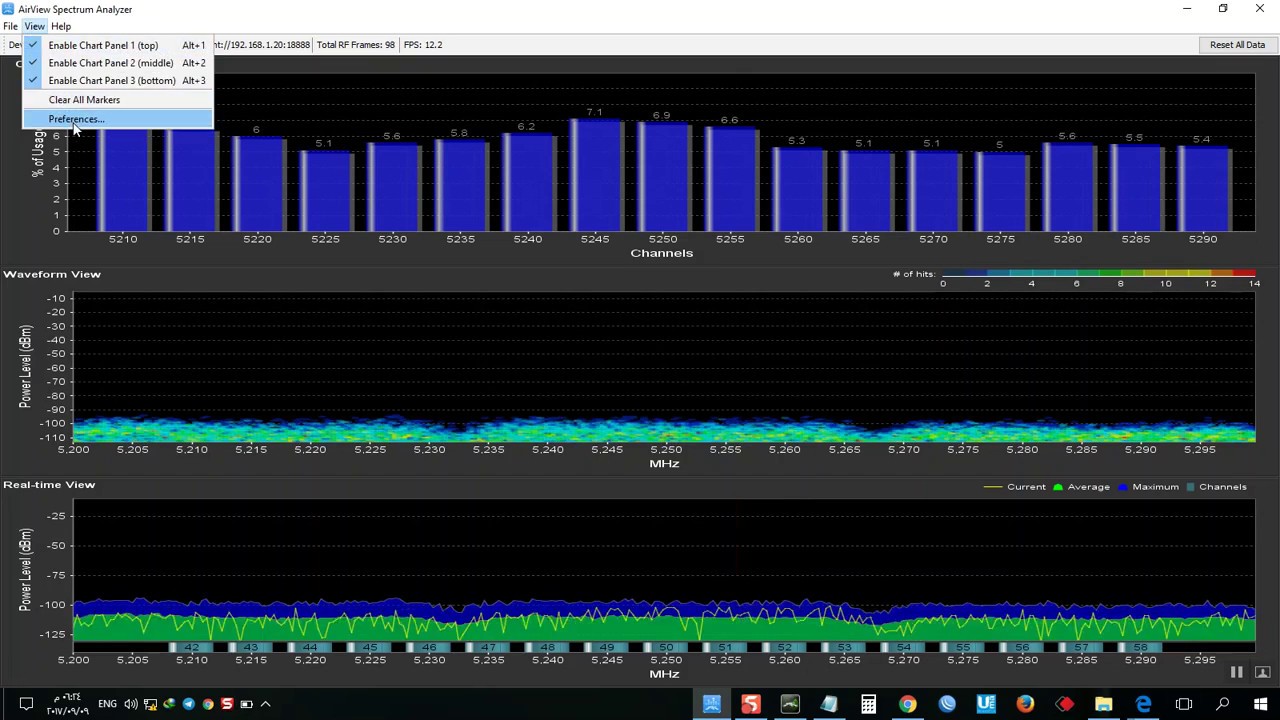This screenshot has width=1280, height=720.
Task: Select the 5245 channel usage bar
Action: (595, 175)
